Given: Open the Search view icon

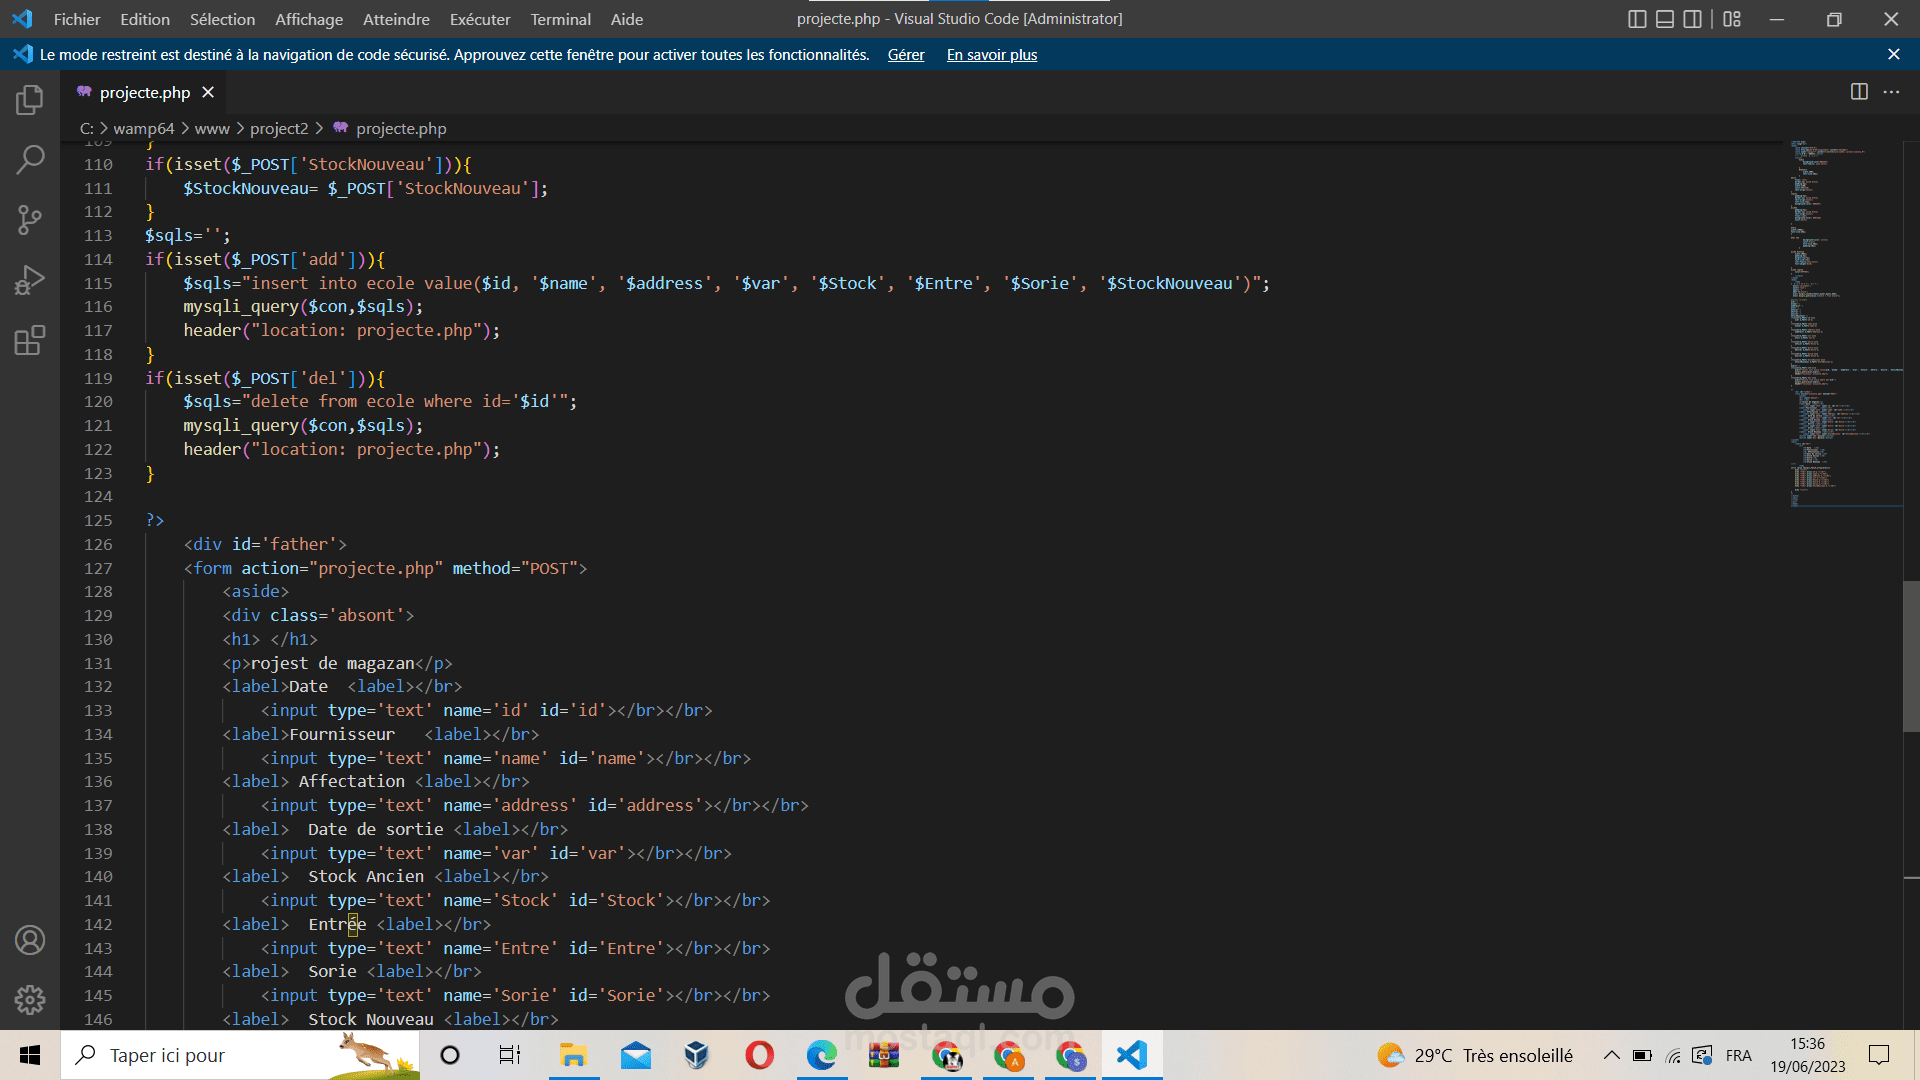Looking at the screenshot, I should 30,160.
